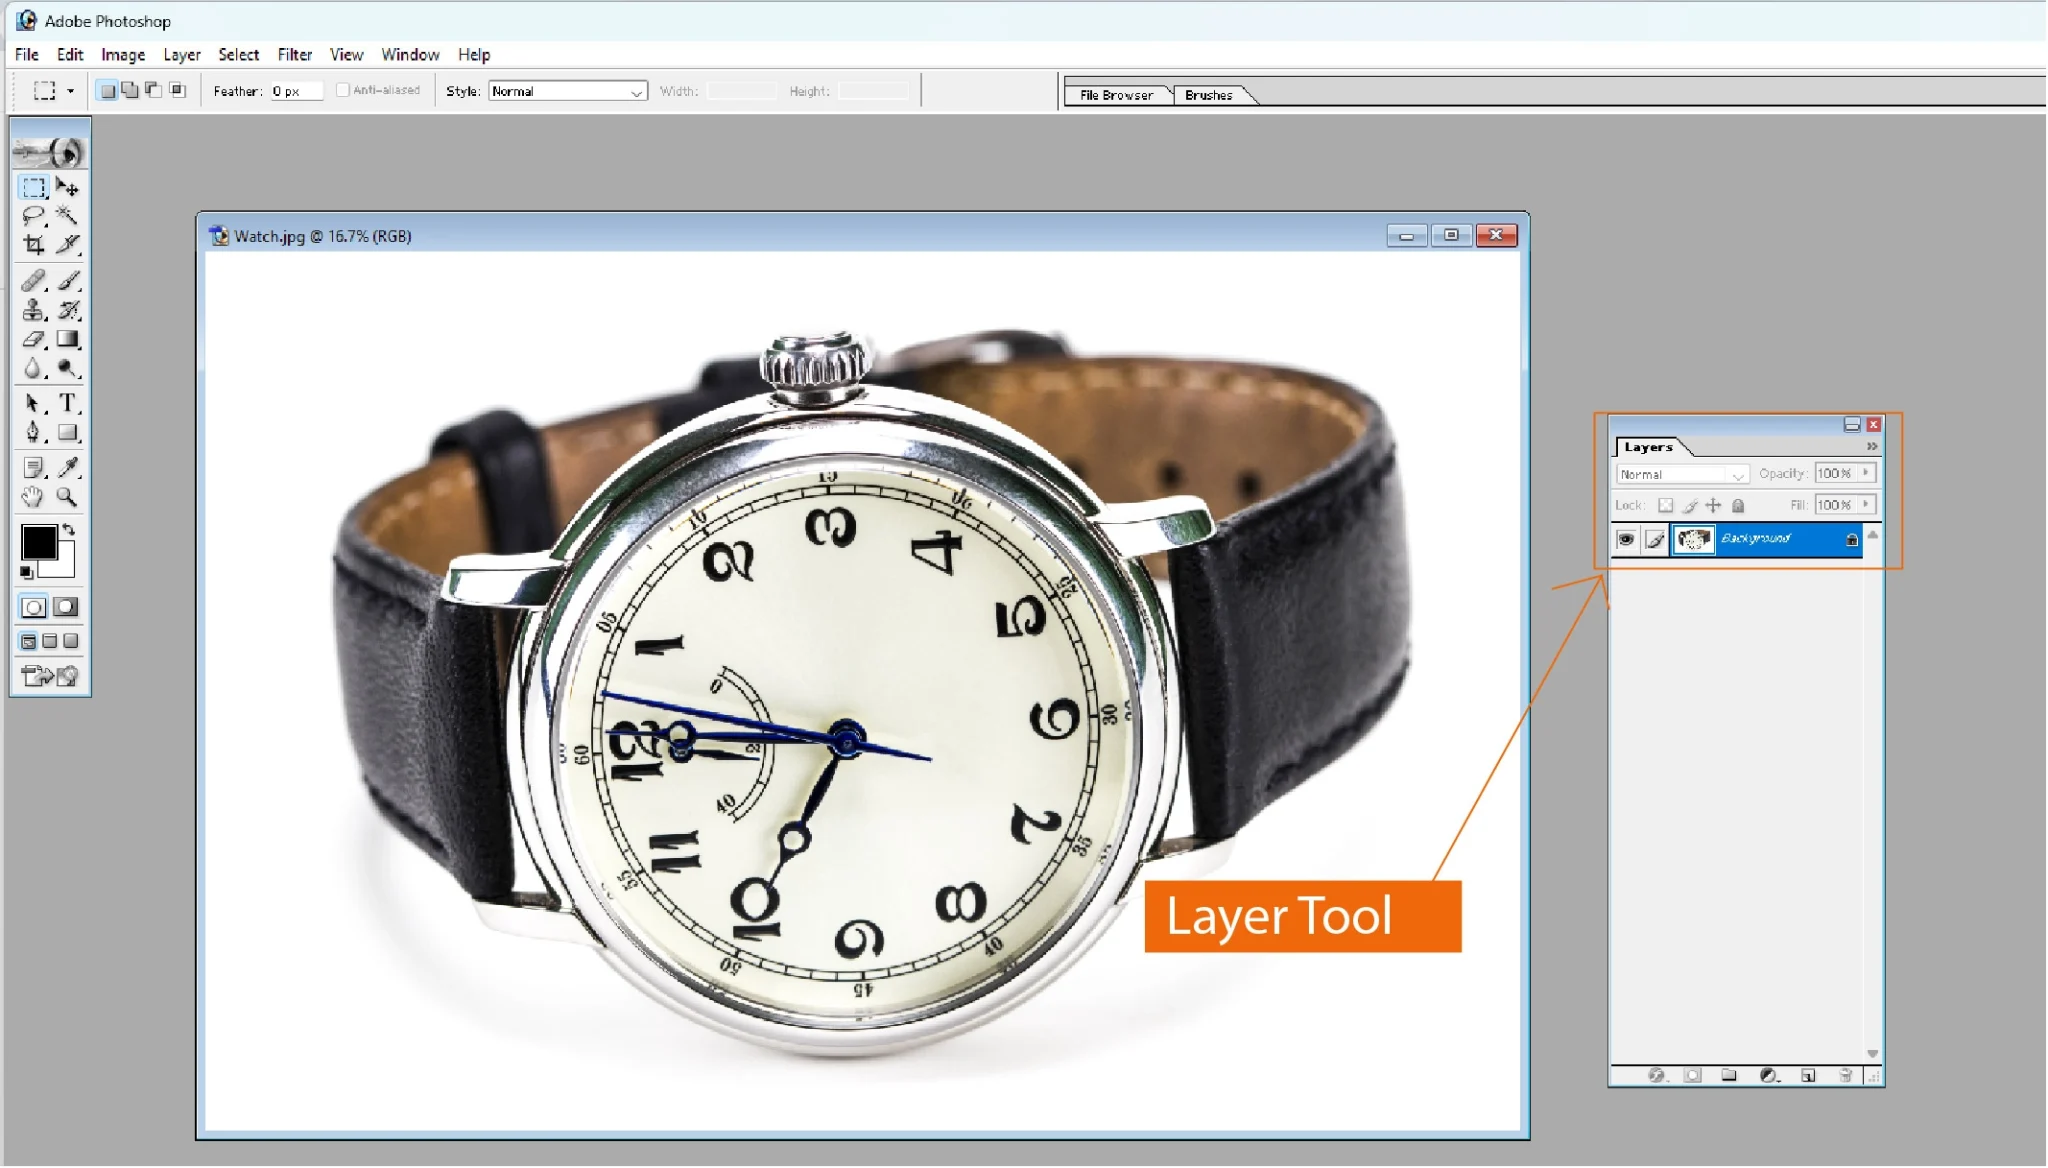Add layer mask in Layers panel
The image size is (2048, 1168).
tap(1692, 1076)
